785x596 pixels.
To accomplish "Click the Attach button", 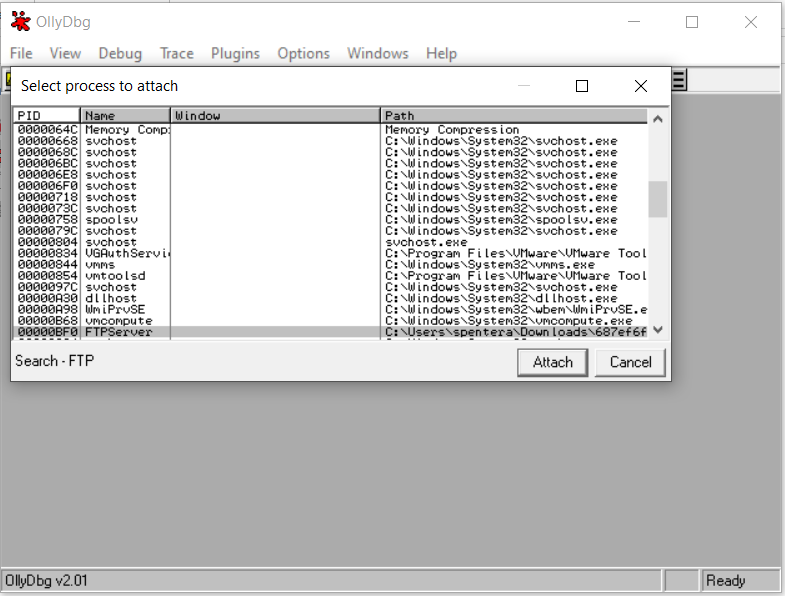I will 553,362.
